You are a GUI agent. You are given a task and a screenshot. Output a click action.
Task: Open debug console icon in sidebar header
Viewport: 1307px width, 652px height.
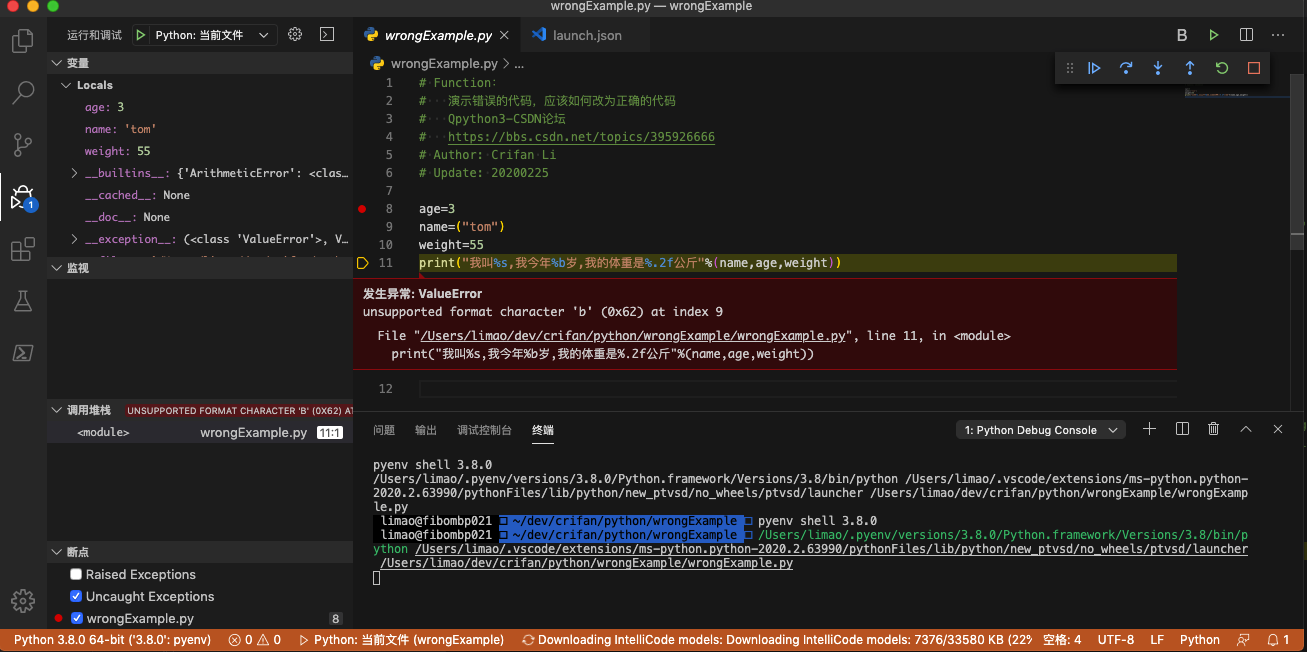tap(327, 35)
